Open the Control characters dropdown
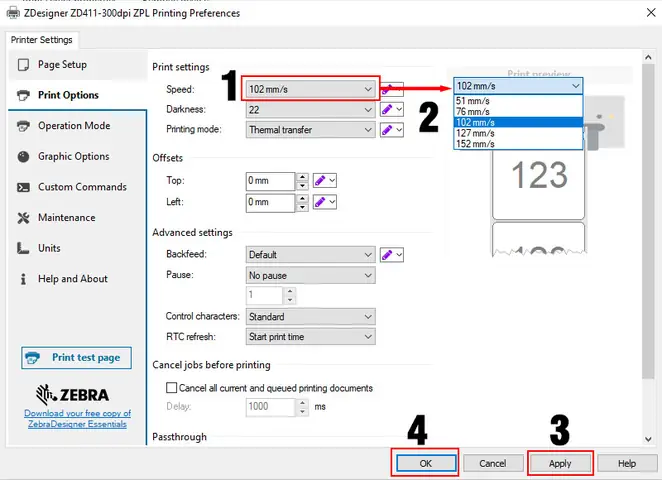Screen dimensions: 662x480 click(x=310, y=317)
